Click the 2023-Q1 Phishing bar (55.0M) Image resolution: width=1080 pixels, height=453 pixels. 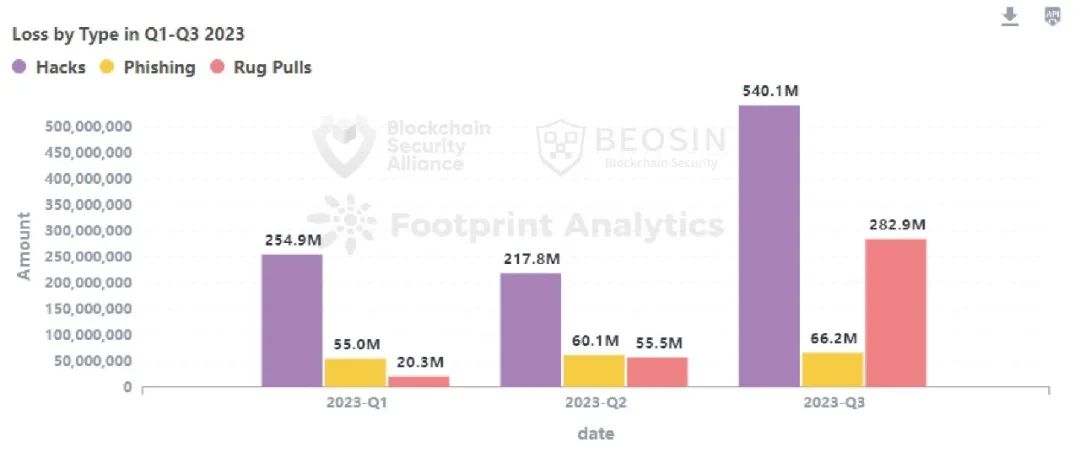(x=354, y=372)
